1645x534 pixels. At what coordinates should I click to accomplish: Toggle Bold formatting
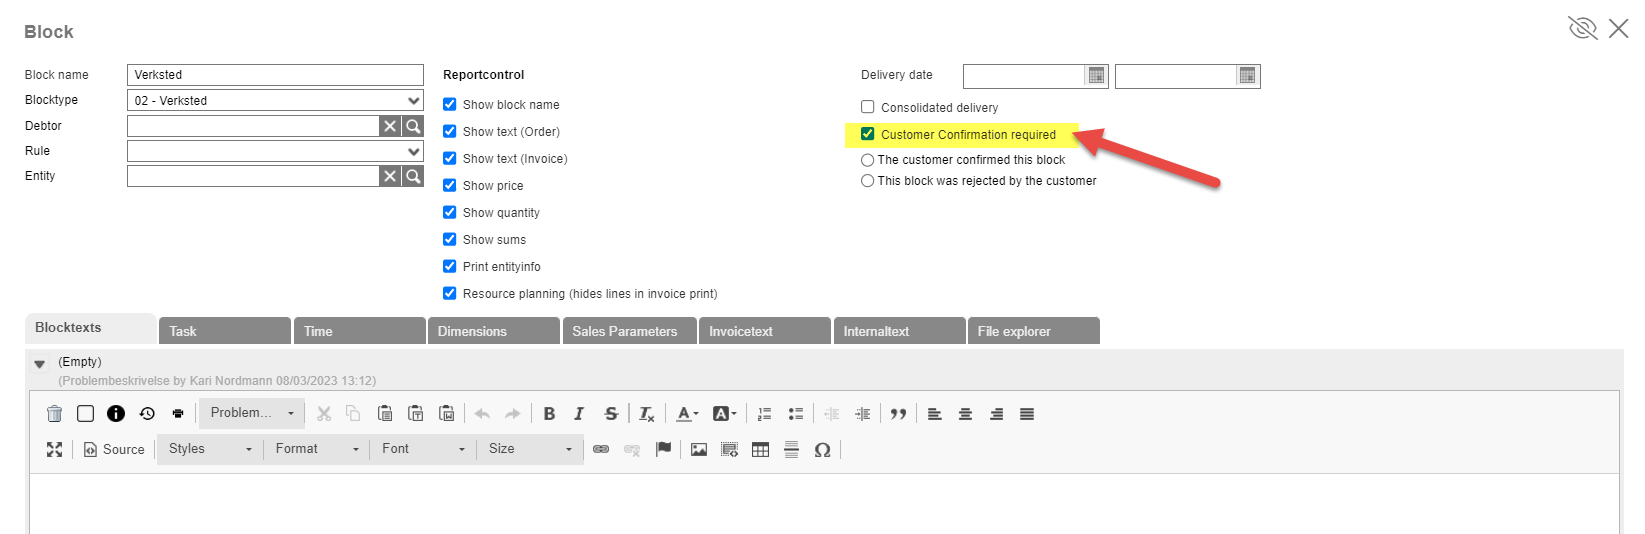pos(549,414)
